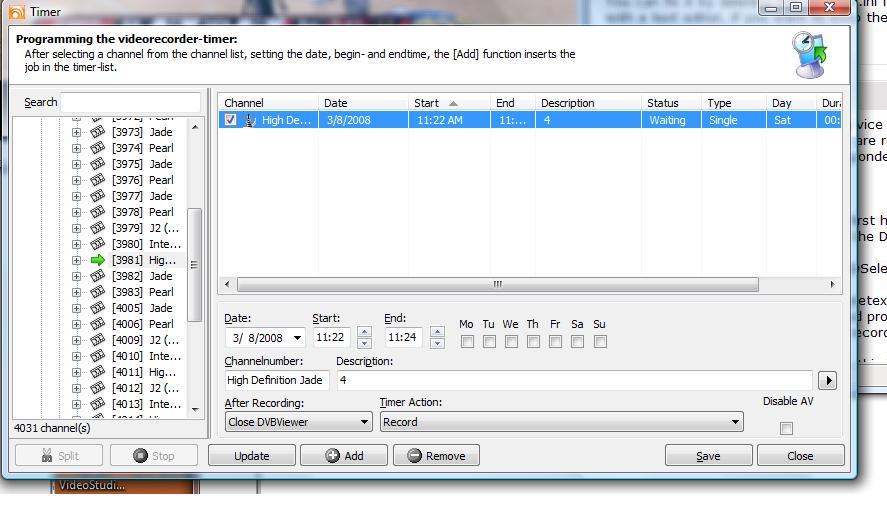Enable the We weekday checkbox

[511, 342]
